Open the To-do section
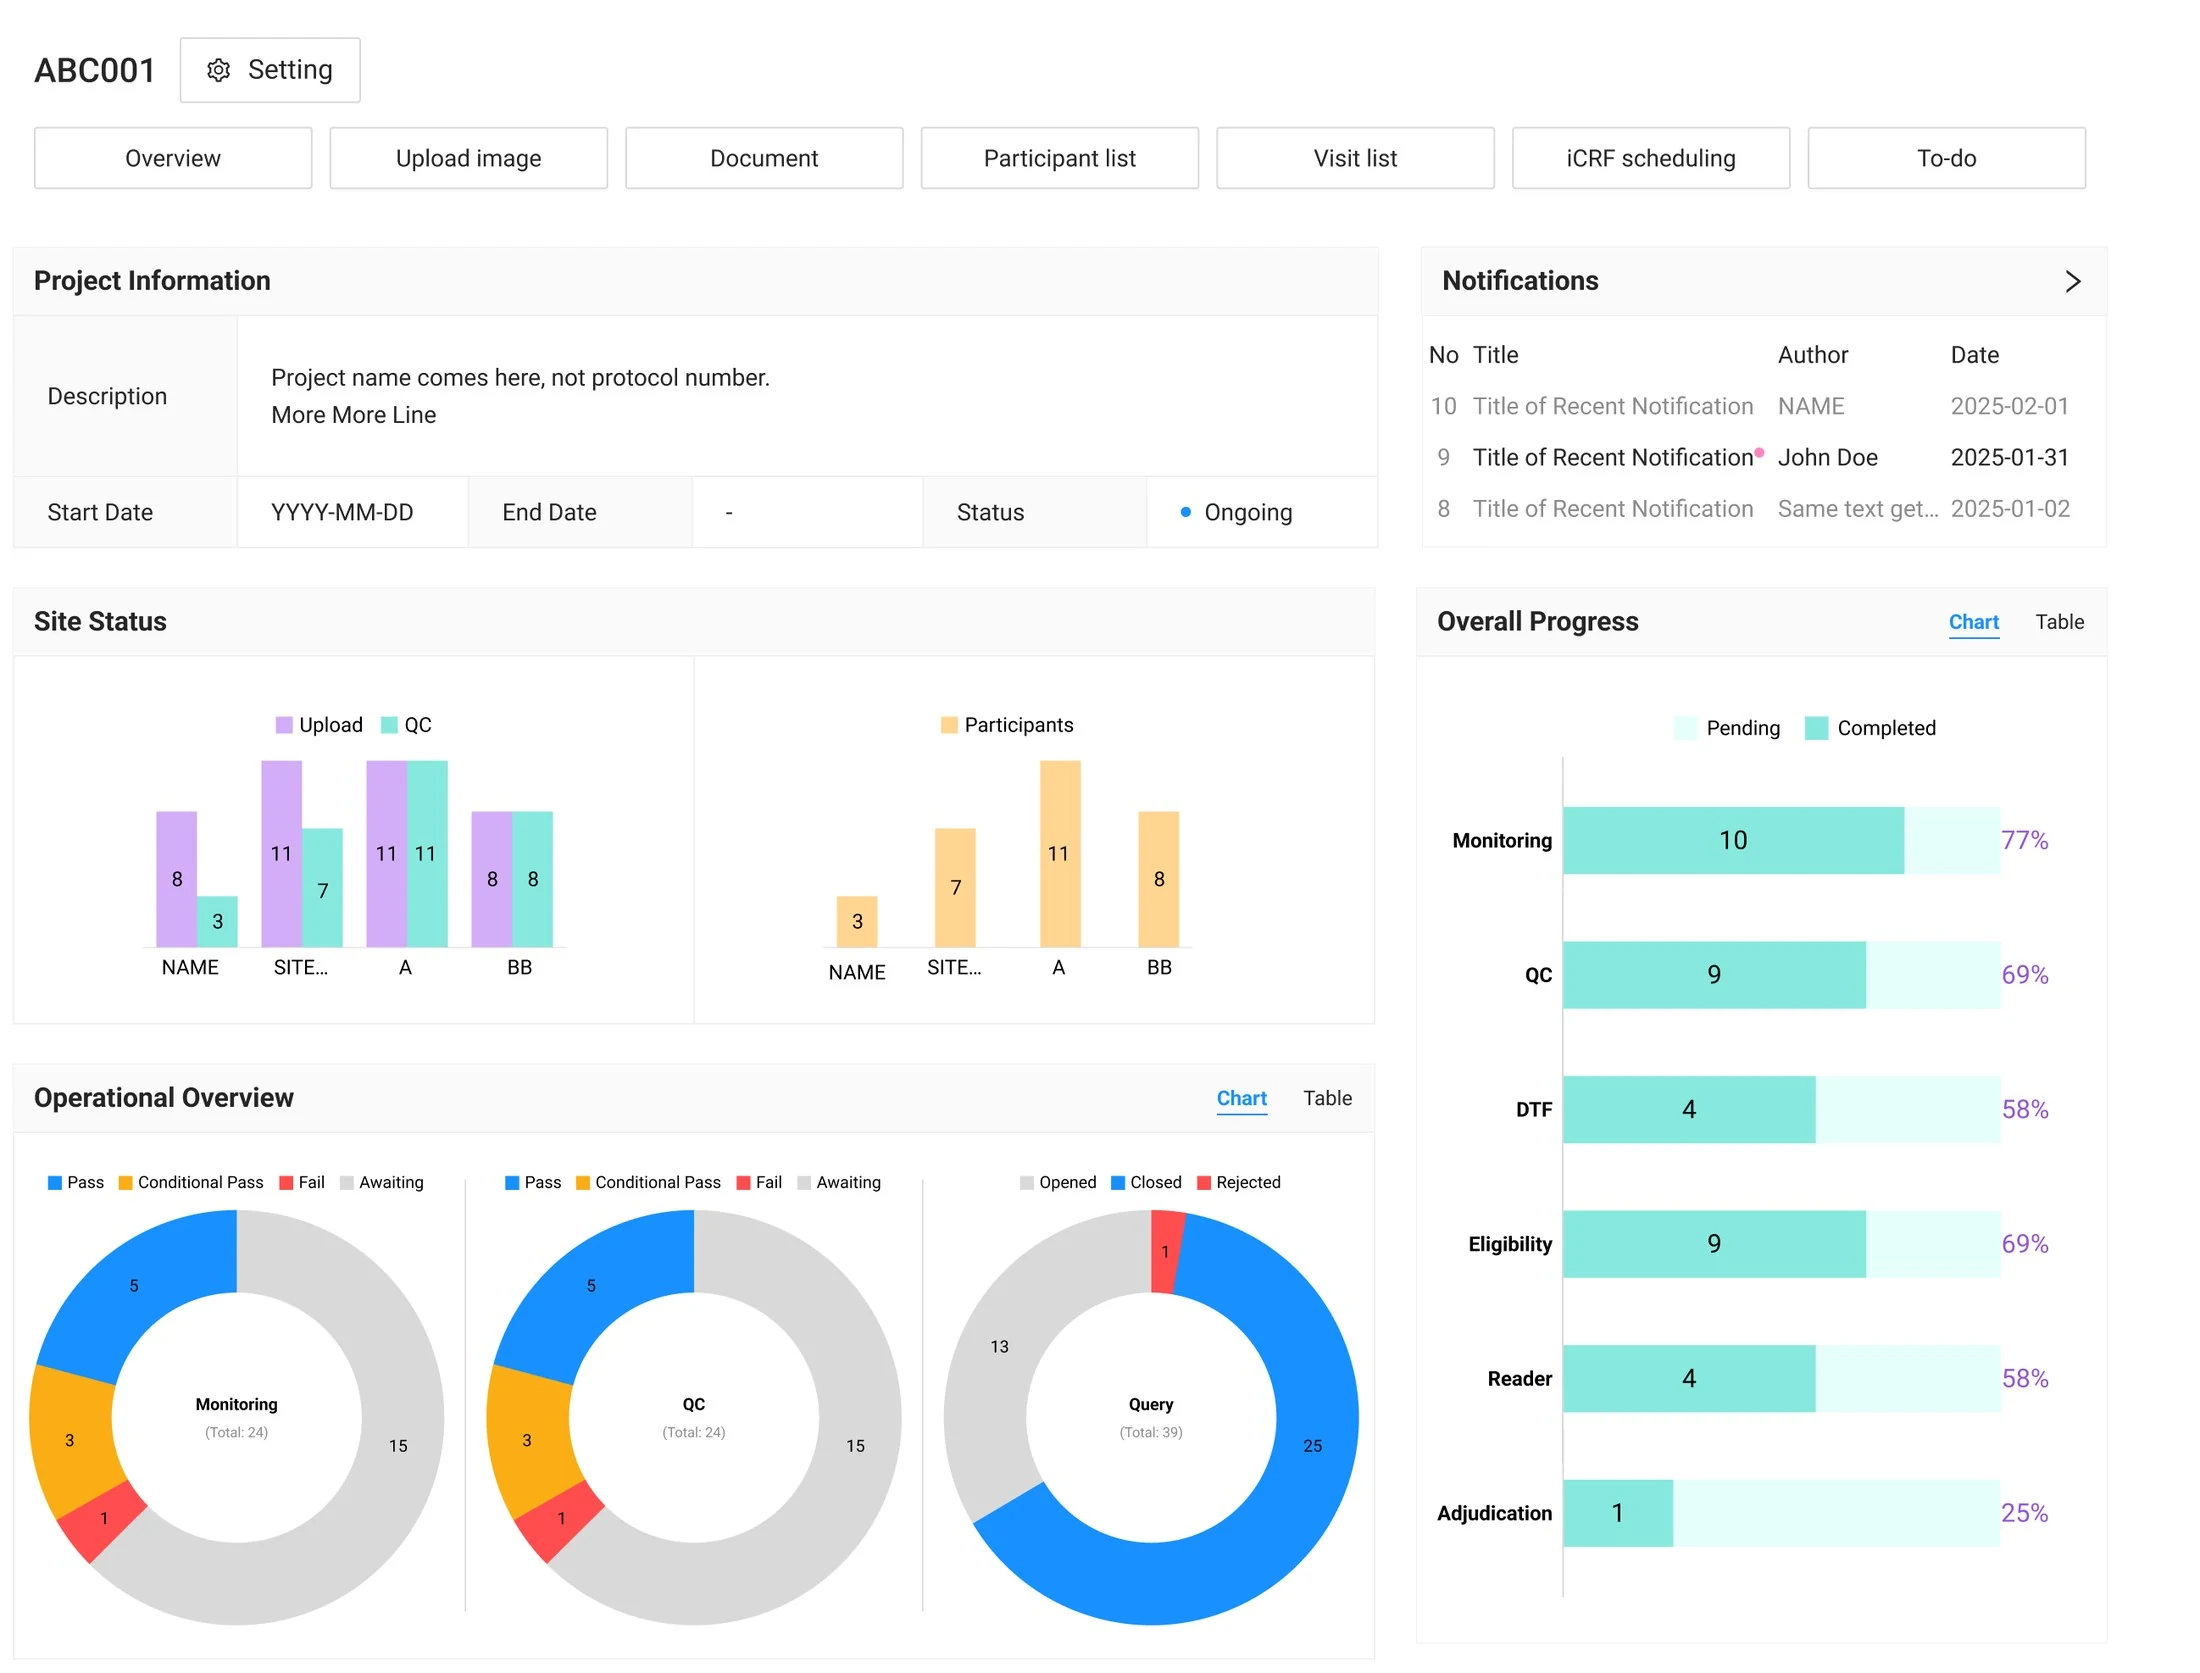Viewport: 2200px width, 1673px height. point(1946,158)
